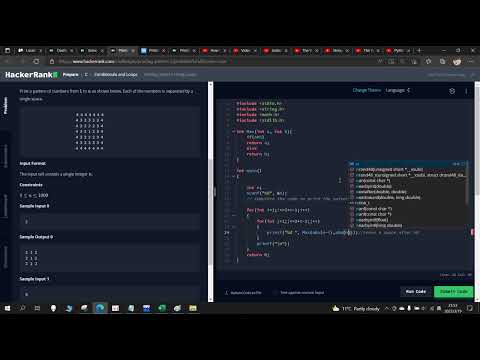Viewport: 480px width, 360px height.
Task: Open Conditionals and Loops breadcrumb
Action: tap(116, 75)
